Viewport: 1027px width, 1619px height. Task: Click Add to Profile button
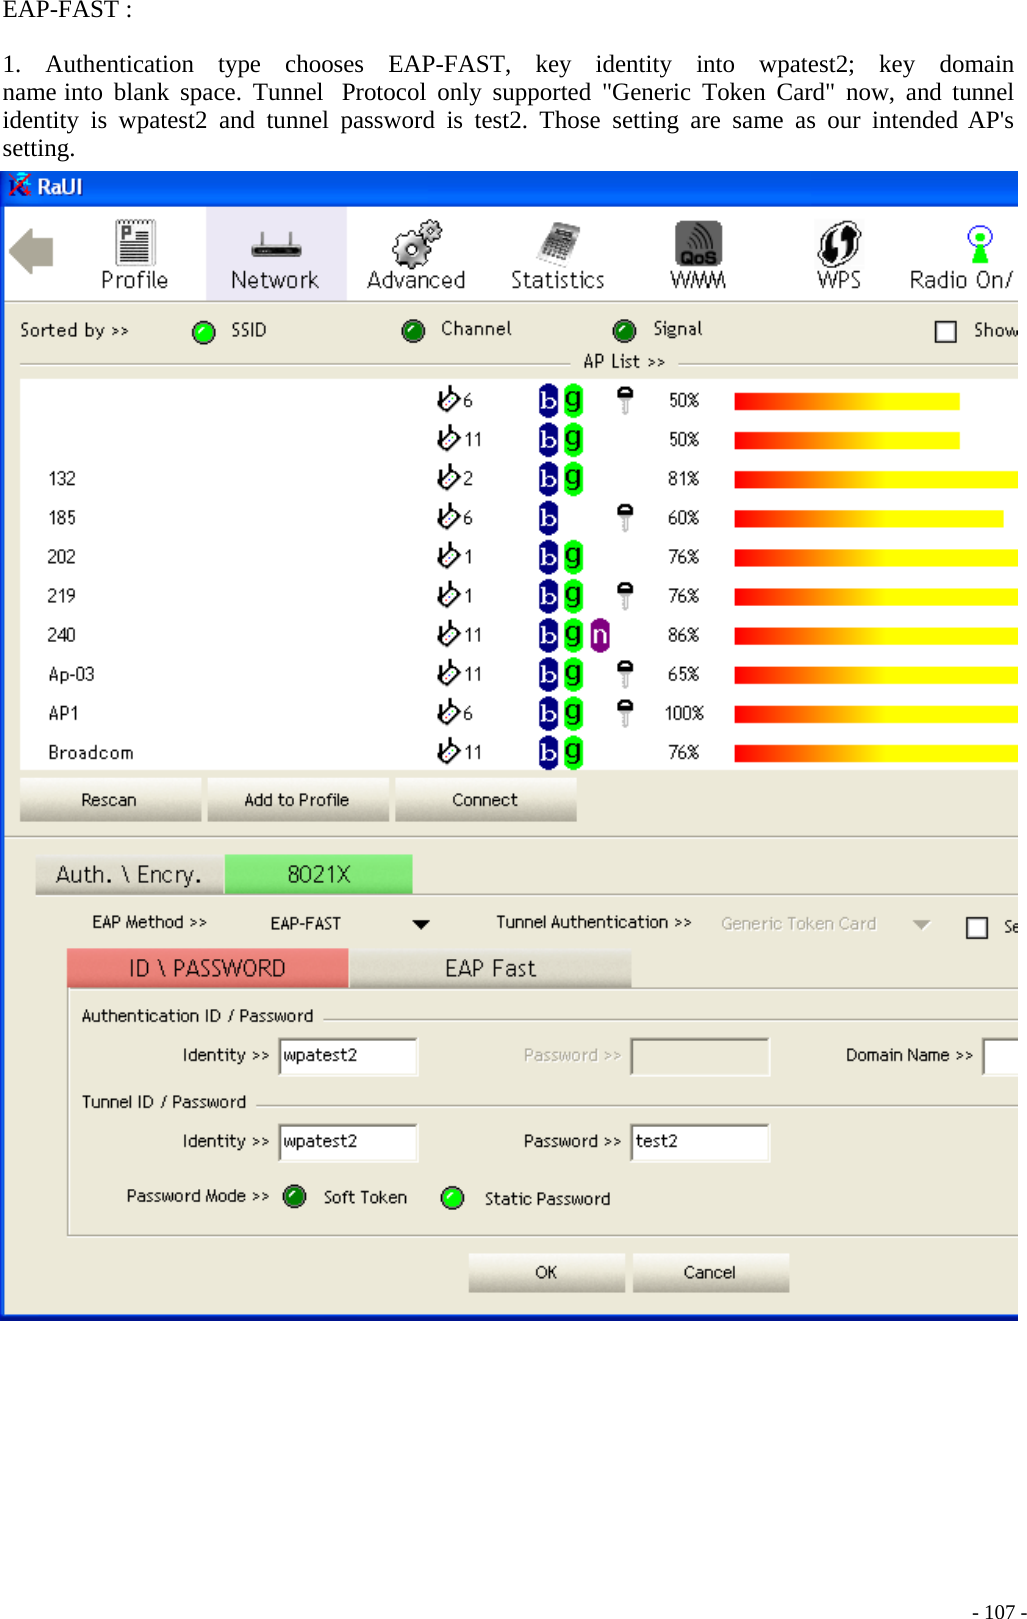(x=298, y=800)
